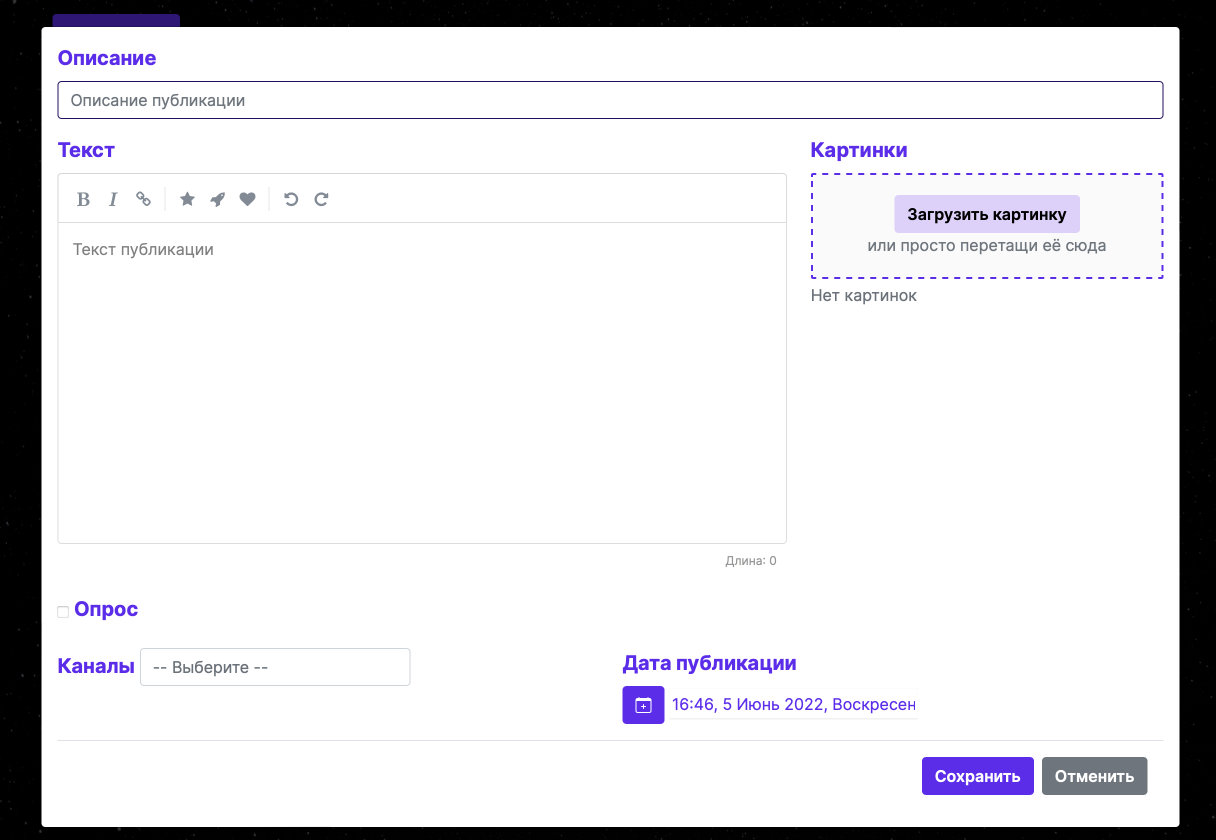Click inside the Текст публикации editor area

pos(422,380)
